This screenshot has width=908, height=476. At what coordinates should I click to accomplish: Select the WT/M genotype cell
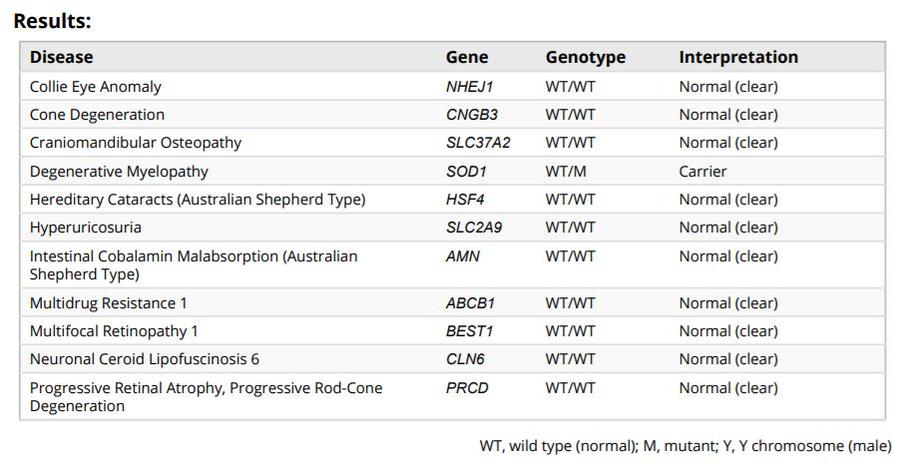tap(566, 171)
